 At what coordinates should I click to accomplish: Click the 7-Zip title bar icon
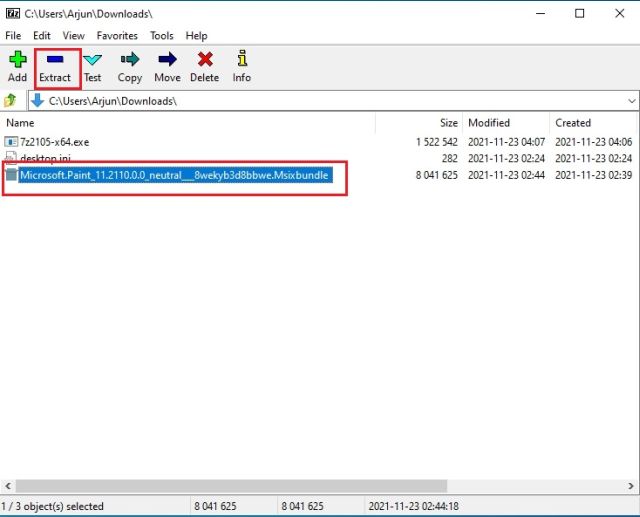(x=13, y=13)
